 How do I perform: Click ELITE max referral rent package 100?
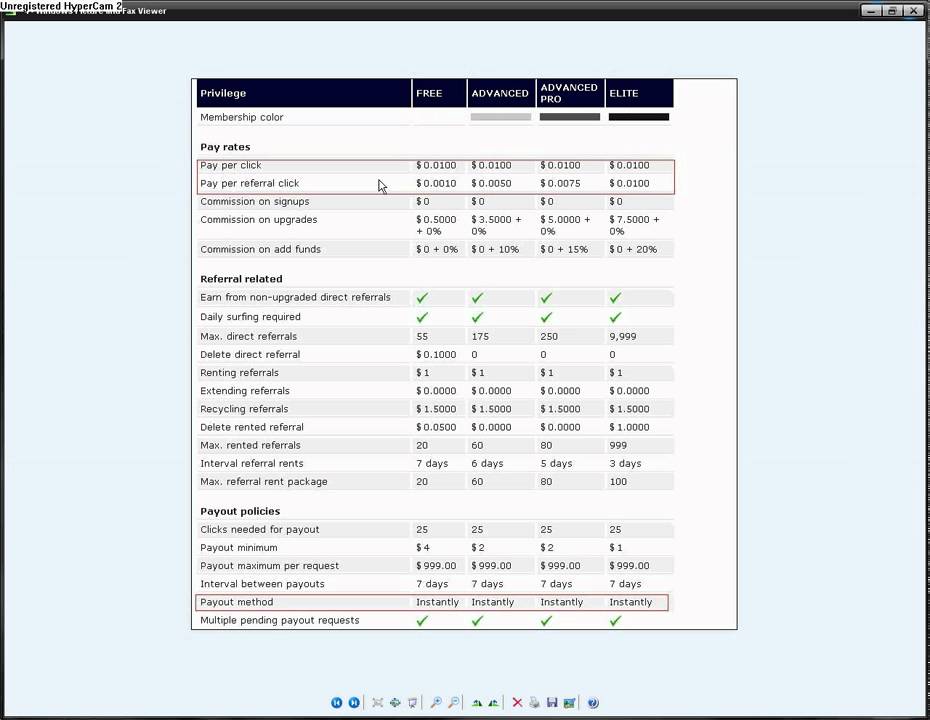click(618, 482)
